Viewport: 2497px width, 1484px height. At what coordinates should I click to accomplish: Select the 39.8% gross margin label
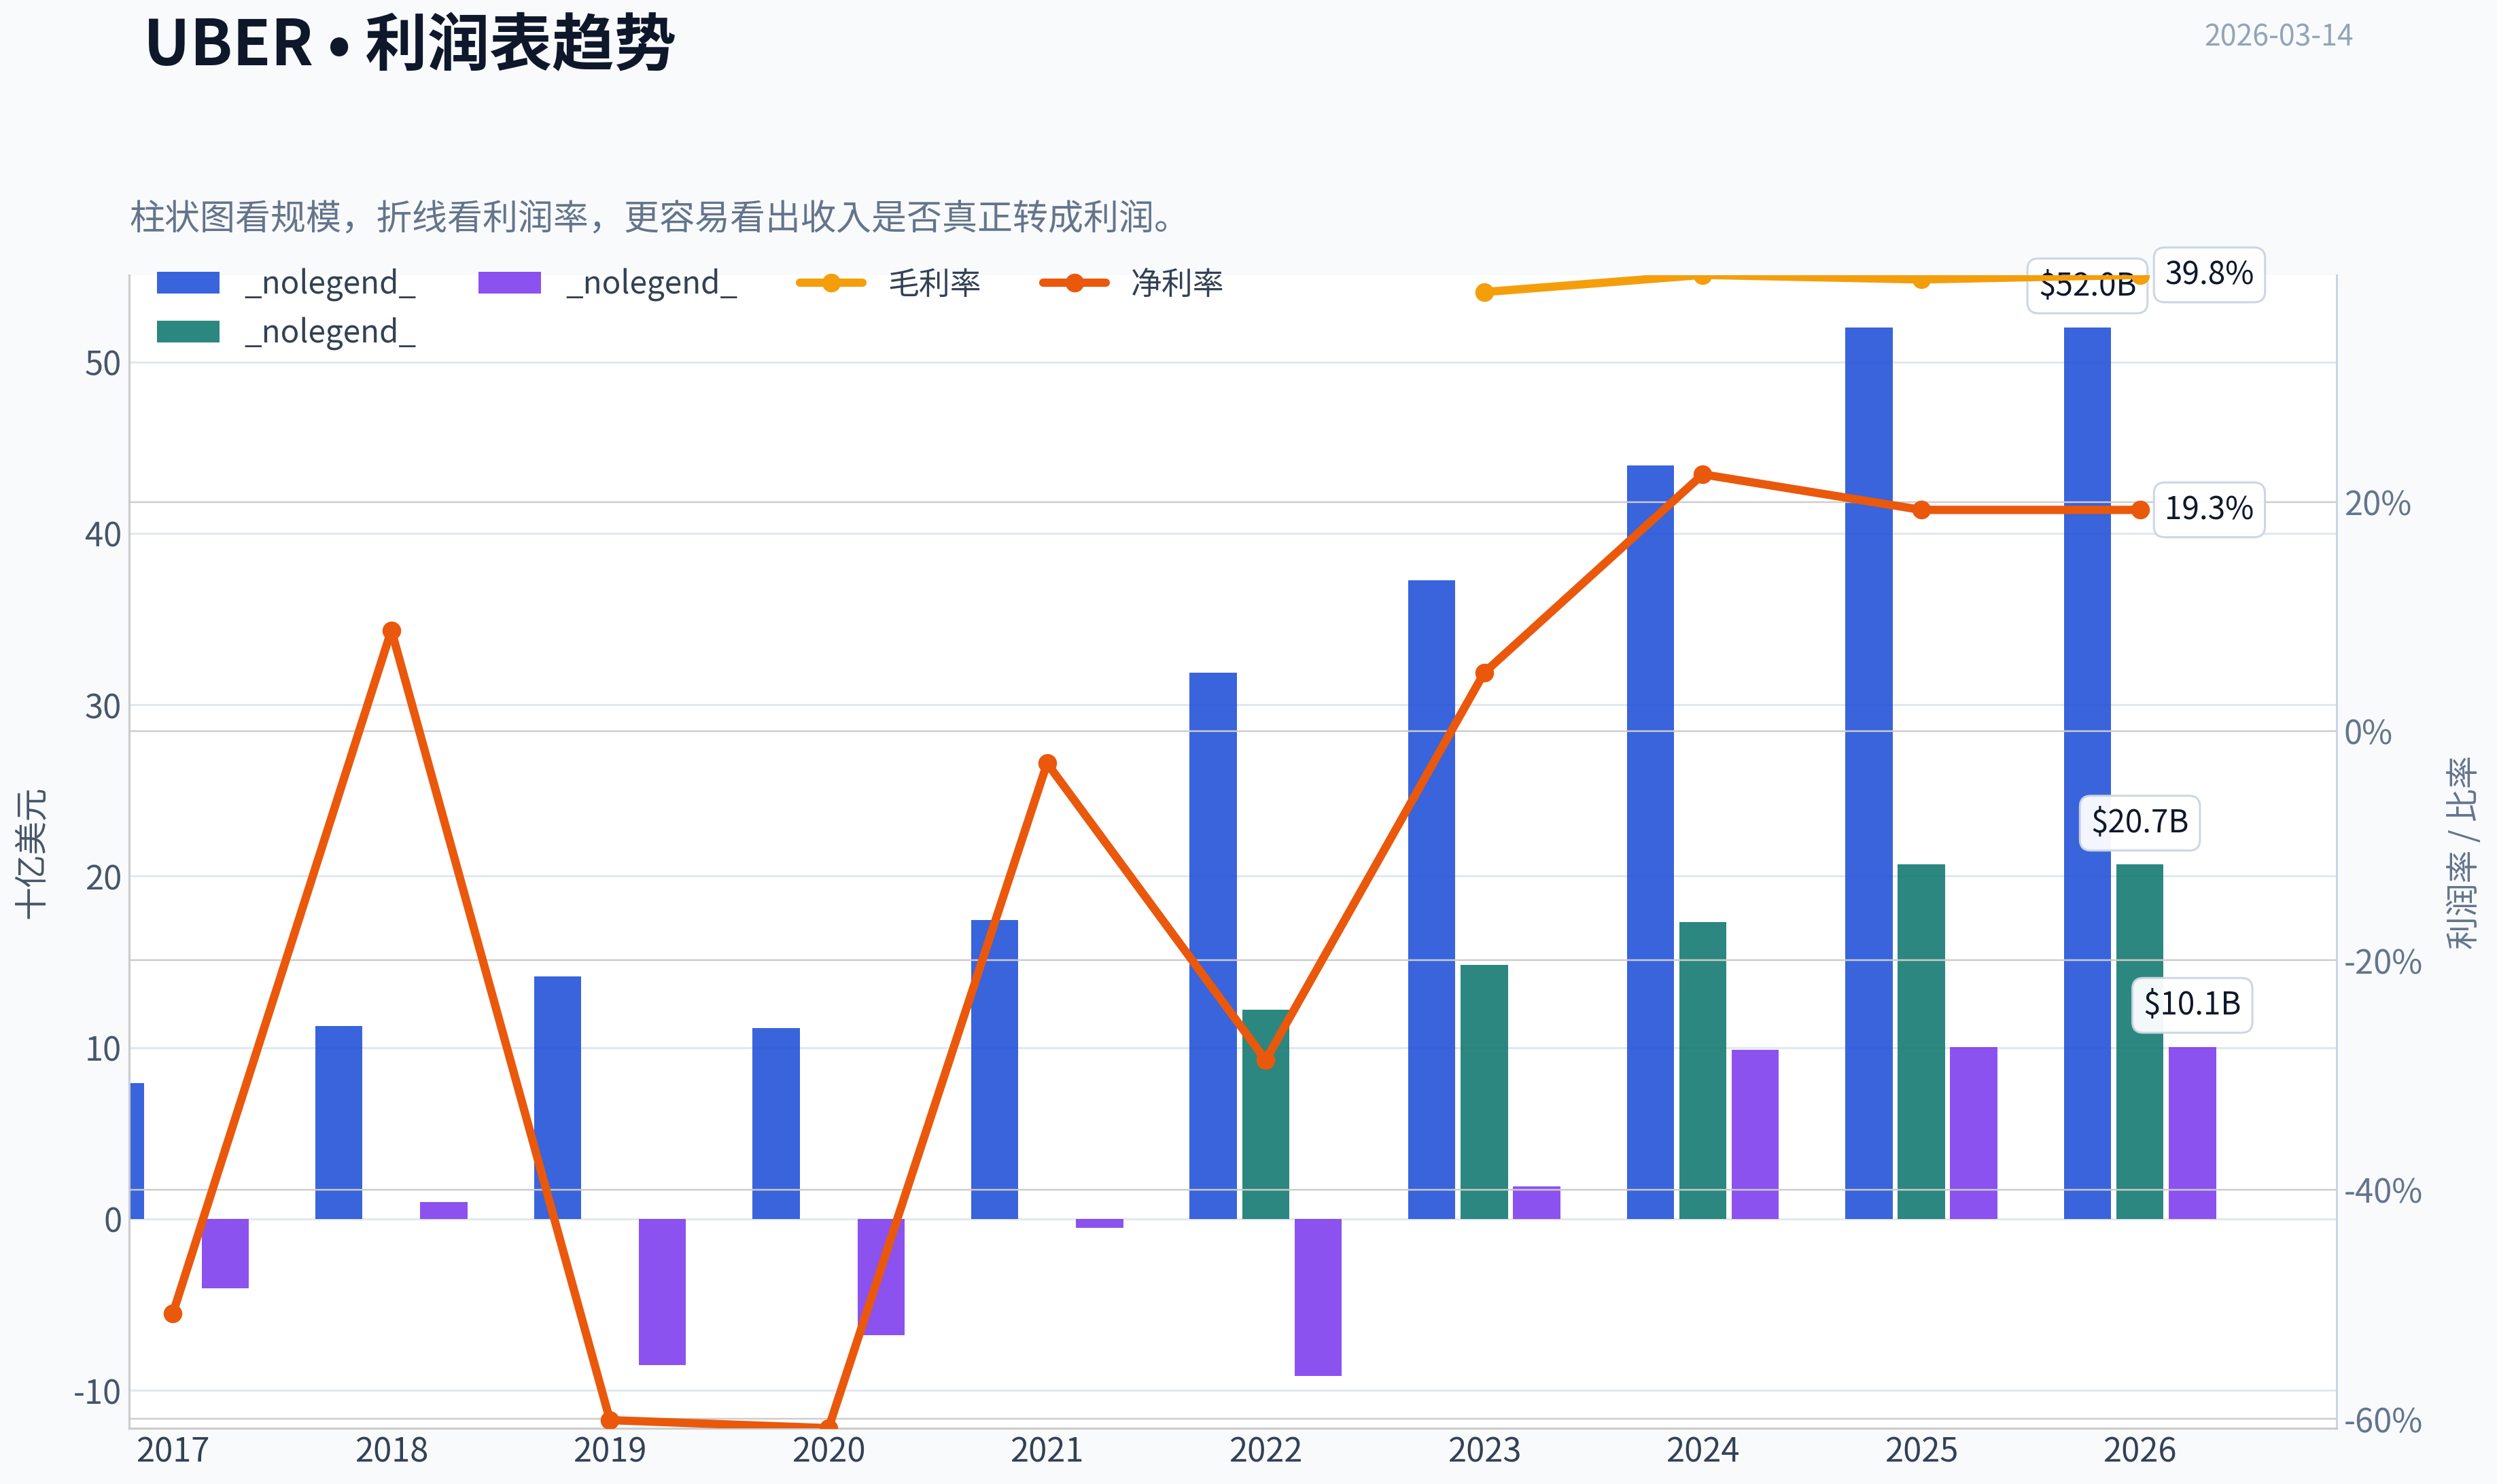pyautogui.click(x=2208, y=274)
